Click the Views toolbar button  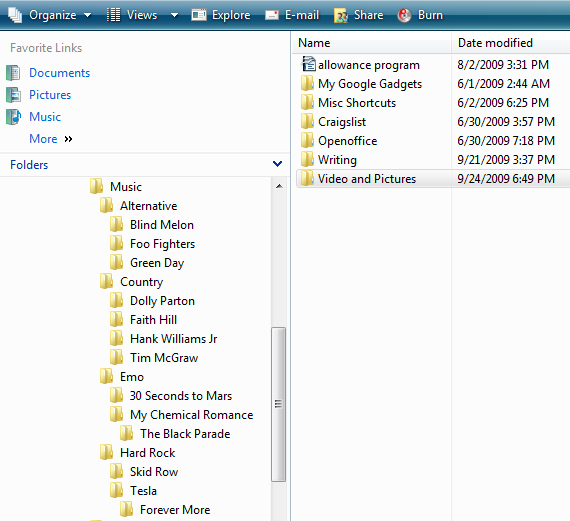(132, 15)
